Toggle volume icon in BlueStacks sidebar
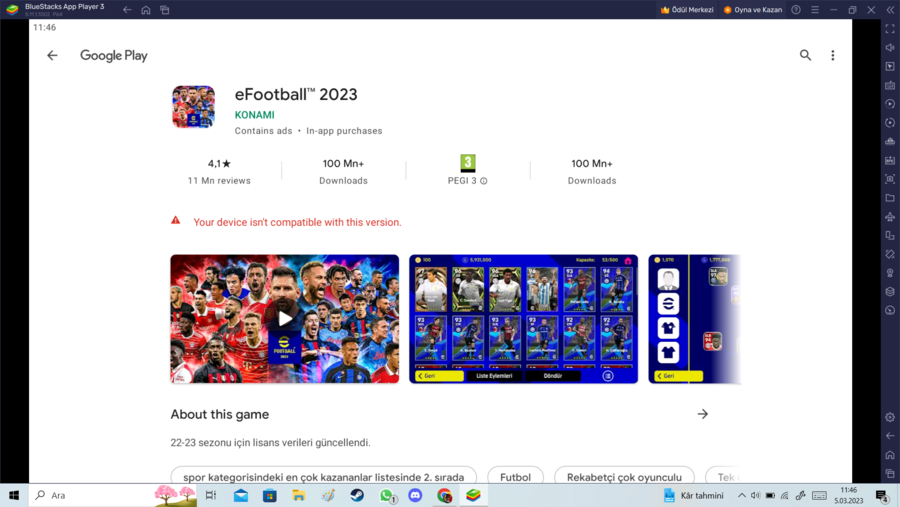This screenshot has width=900, height=507. coord(890,48)
